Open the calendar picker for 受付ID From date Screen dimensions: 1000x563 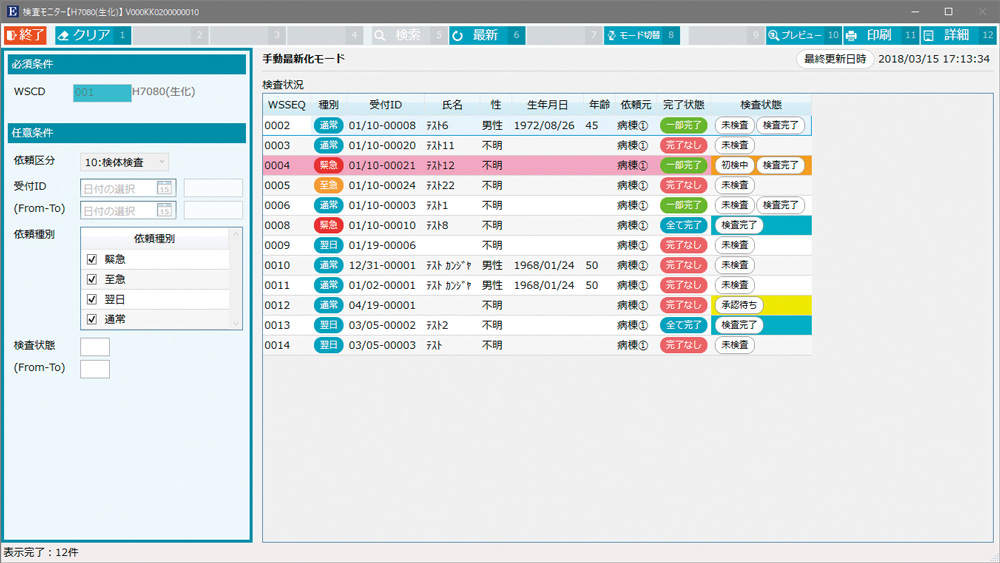(164, 188)
